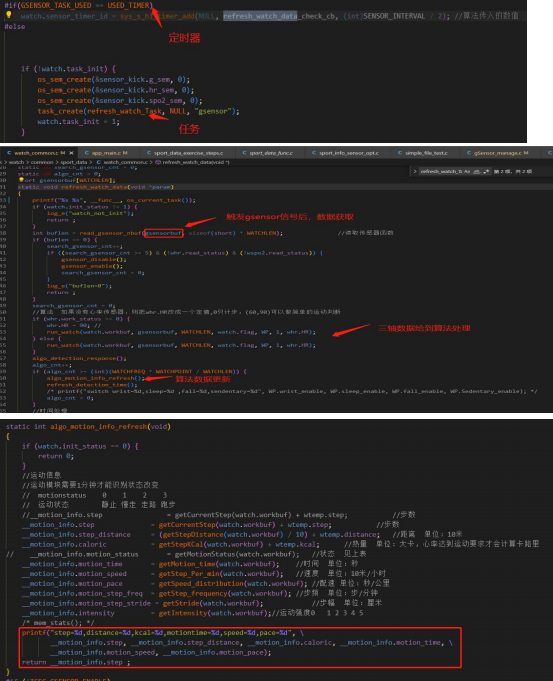This screenshot has height=681, width=553.
Task: Click the 'if (!watch.task_init) {' line
Action: [x=68, y=69]
